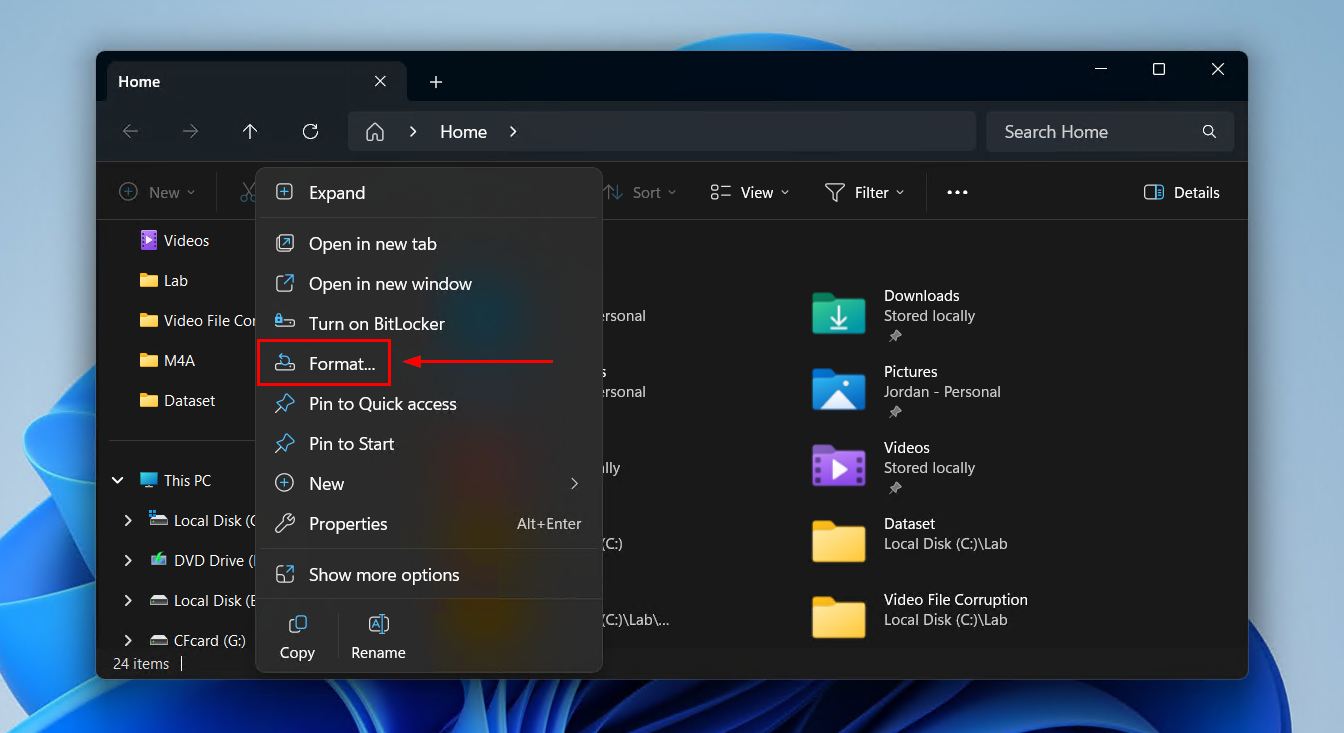The width and height of the screenshot is (1344, 733).
Task: Open the Filter dropdown
Action: (865, 193)
